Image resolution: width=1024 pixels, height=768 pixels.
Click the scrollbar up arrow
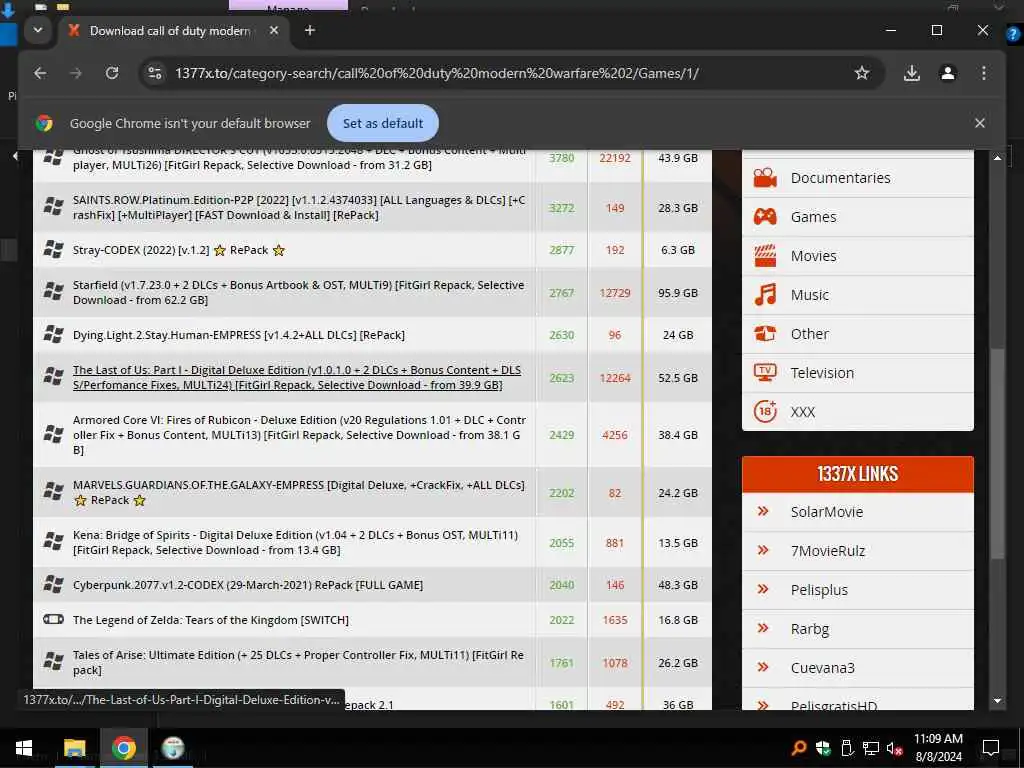[997, 158]
